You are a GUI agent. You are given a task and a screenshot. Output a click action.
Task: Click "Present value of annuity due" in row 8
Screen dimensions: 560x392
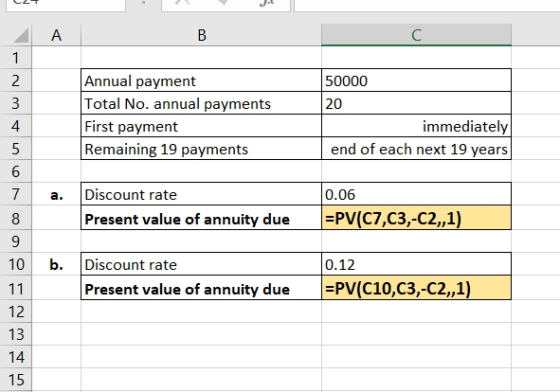201,218
